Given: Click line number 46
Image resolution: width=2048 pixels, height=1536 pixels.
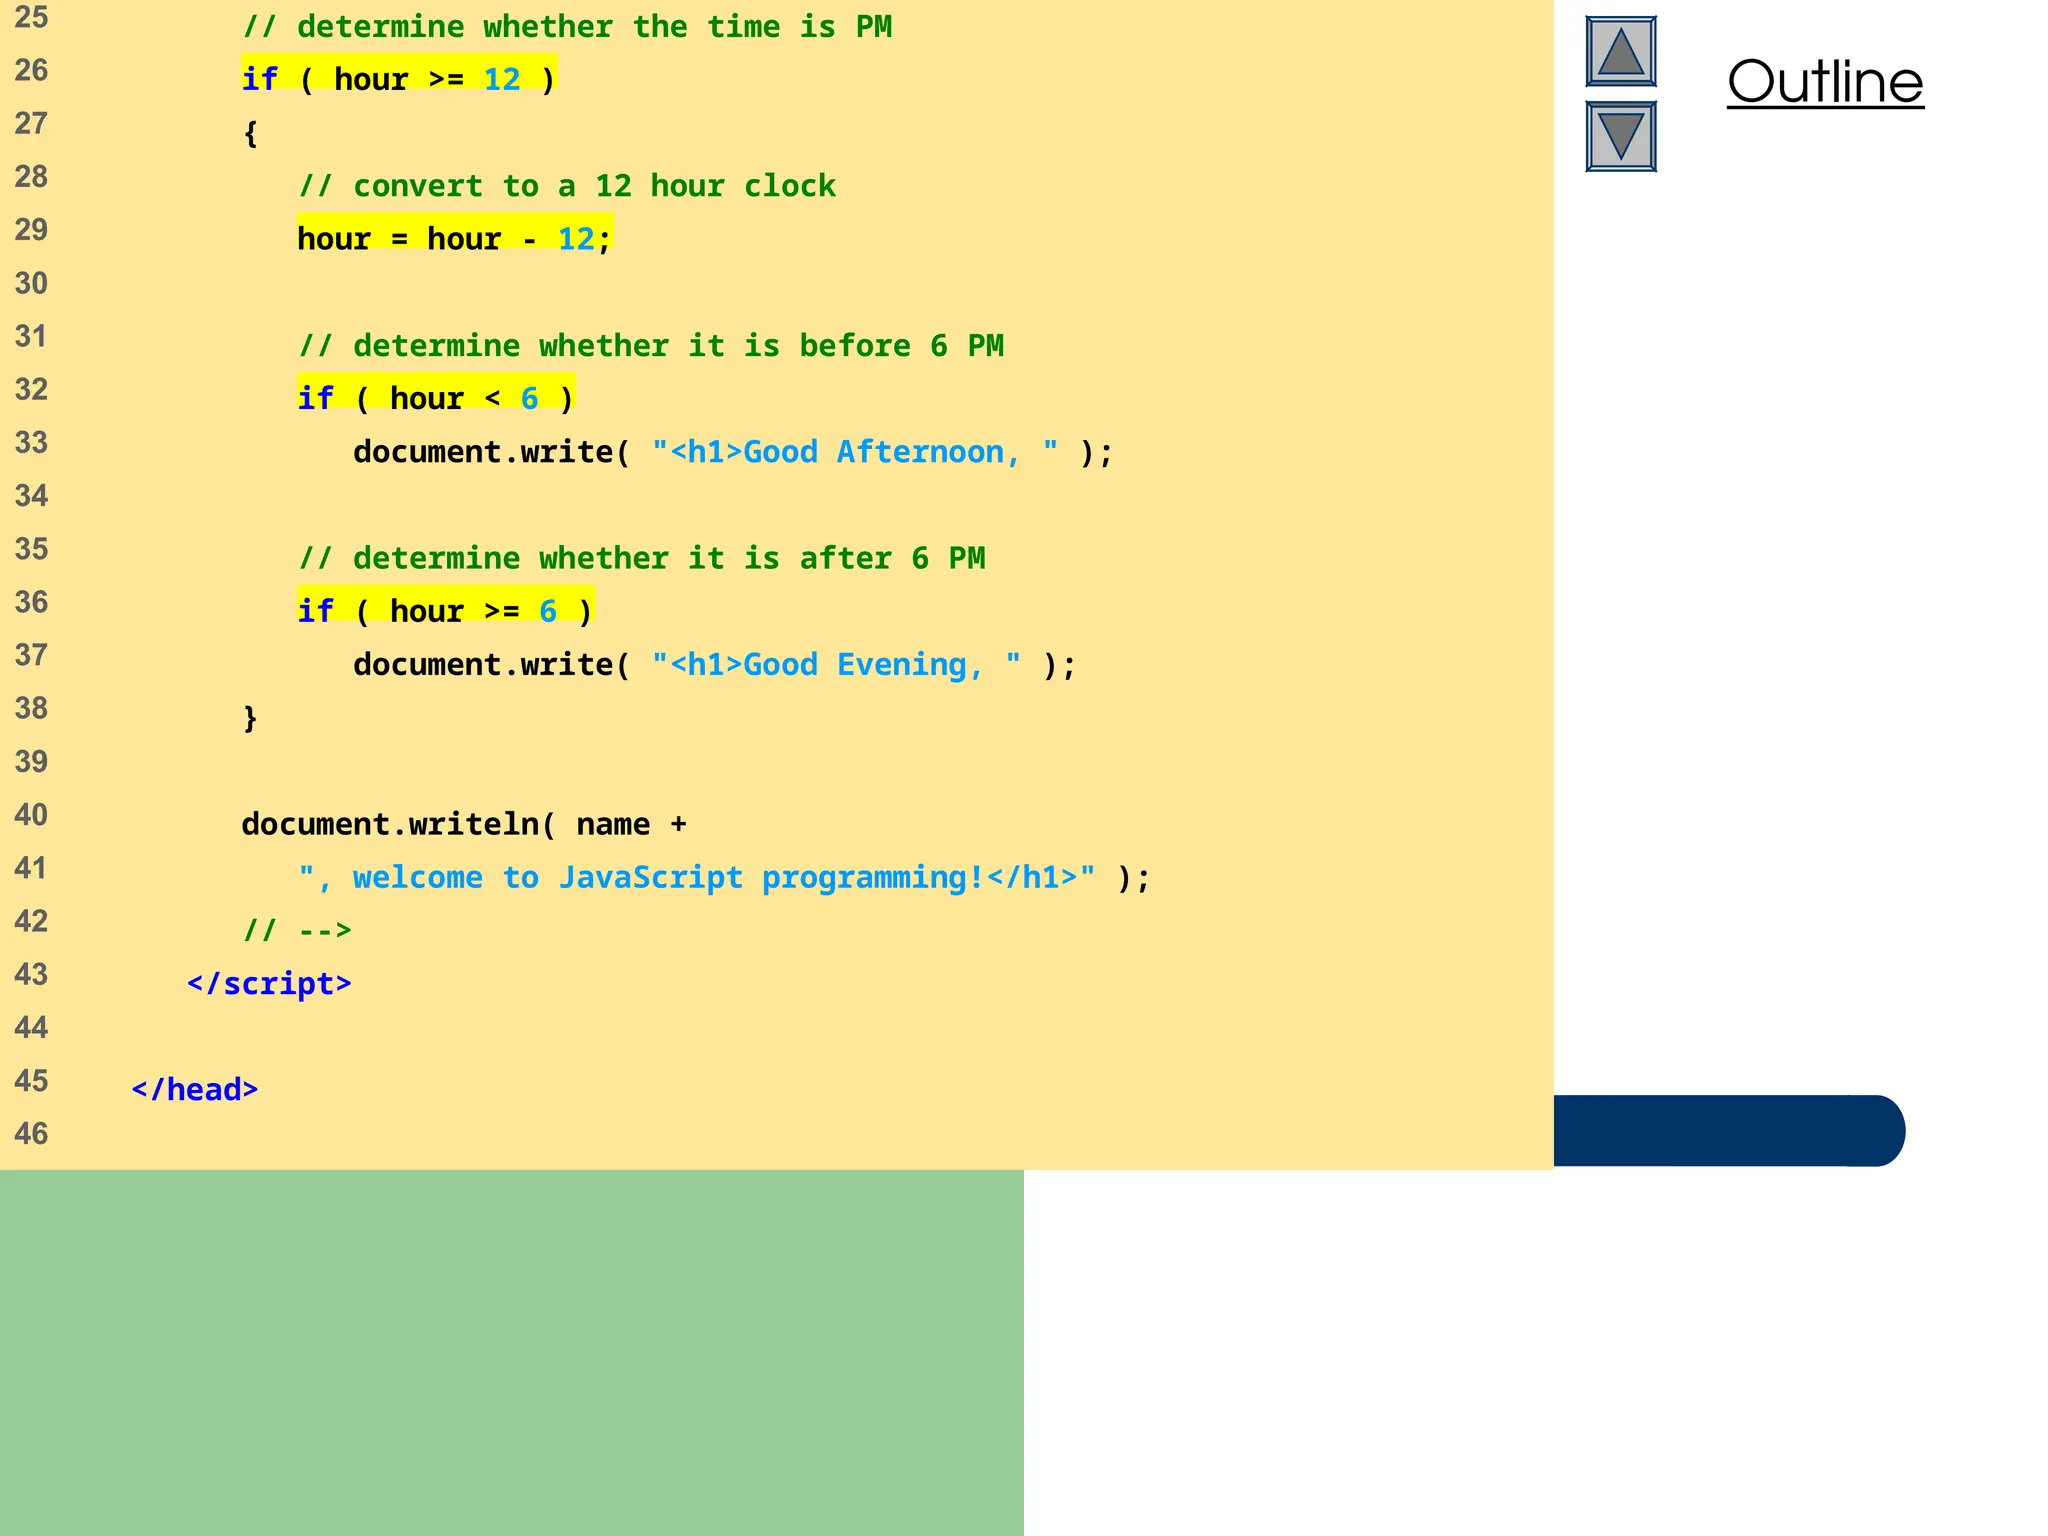Looking at the screenshot, I should pyautogui.click(x=31, y=1134).
